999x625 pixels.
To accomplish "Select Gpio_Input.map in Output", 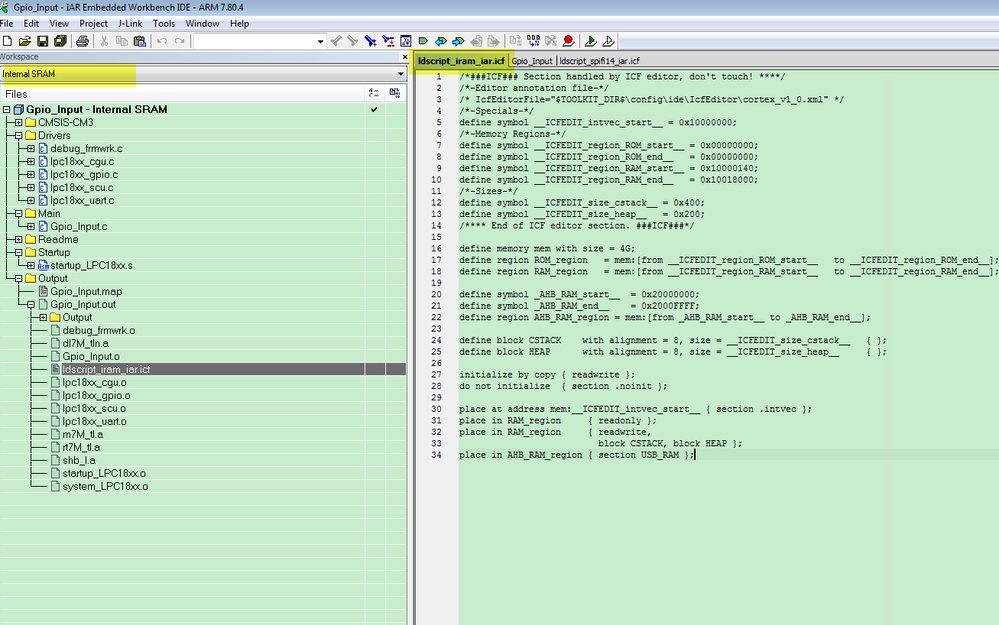I will pos(86,291).
